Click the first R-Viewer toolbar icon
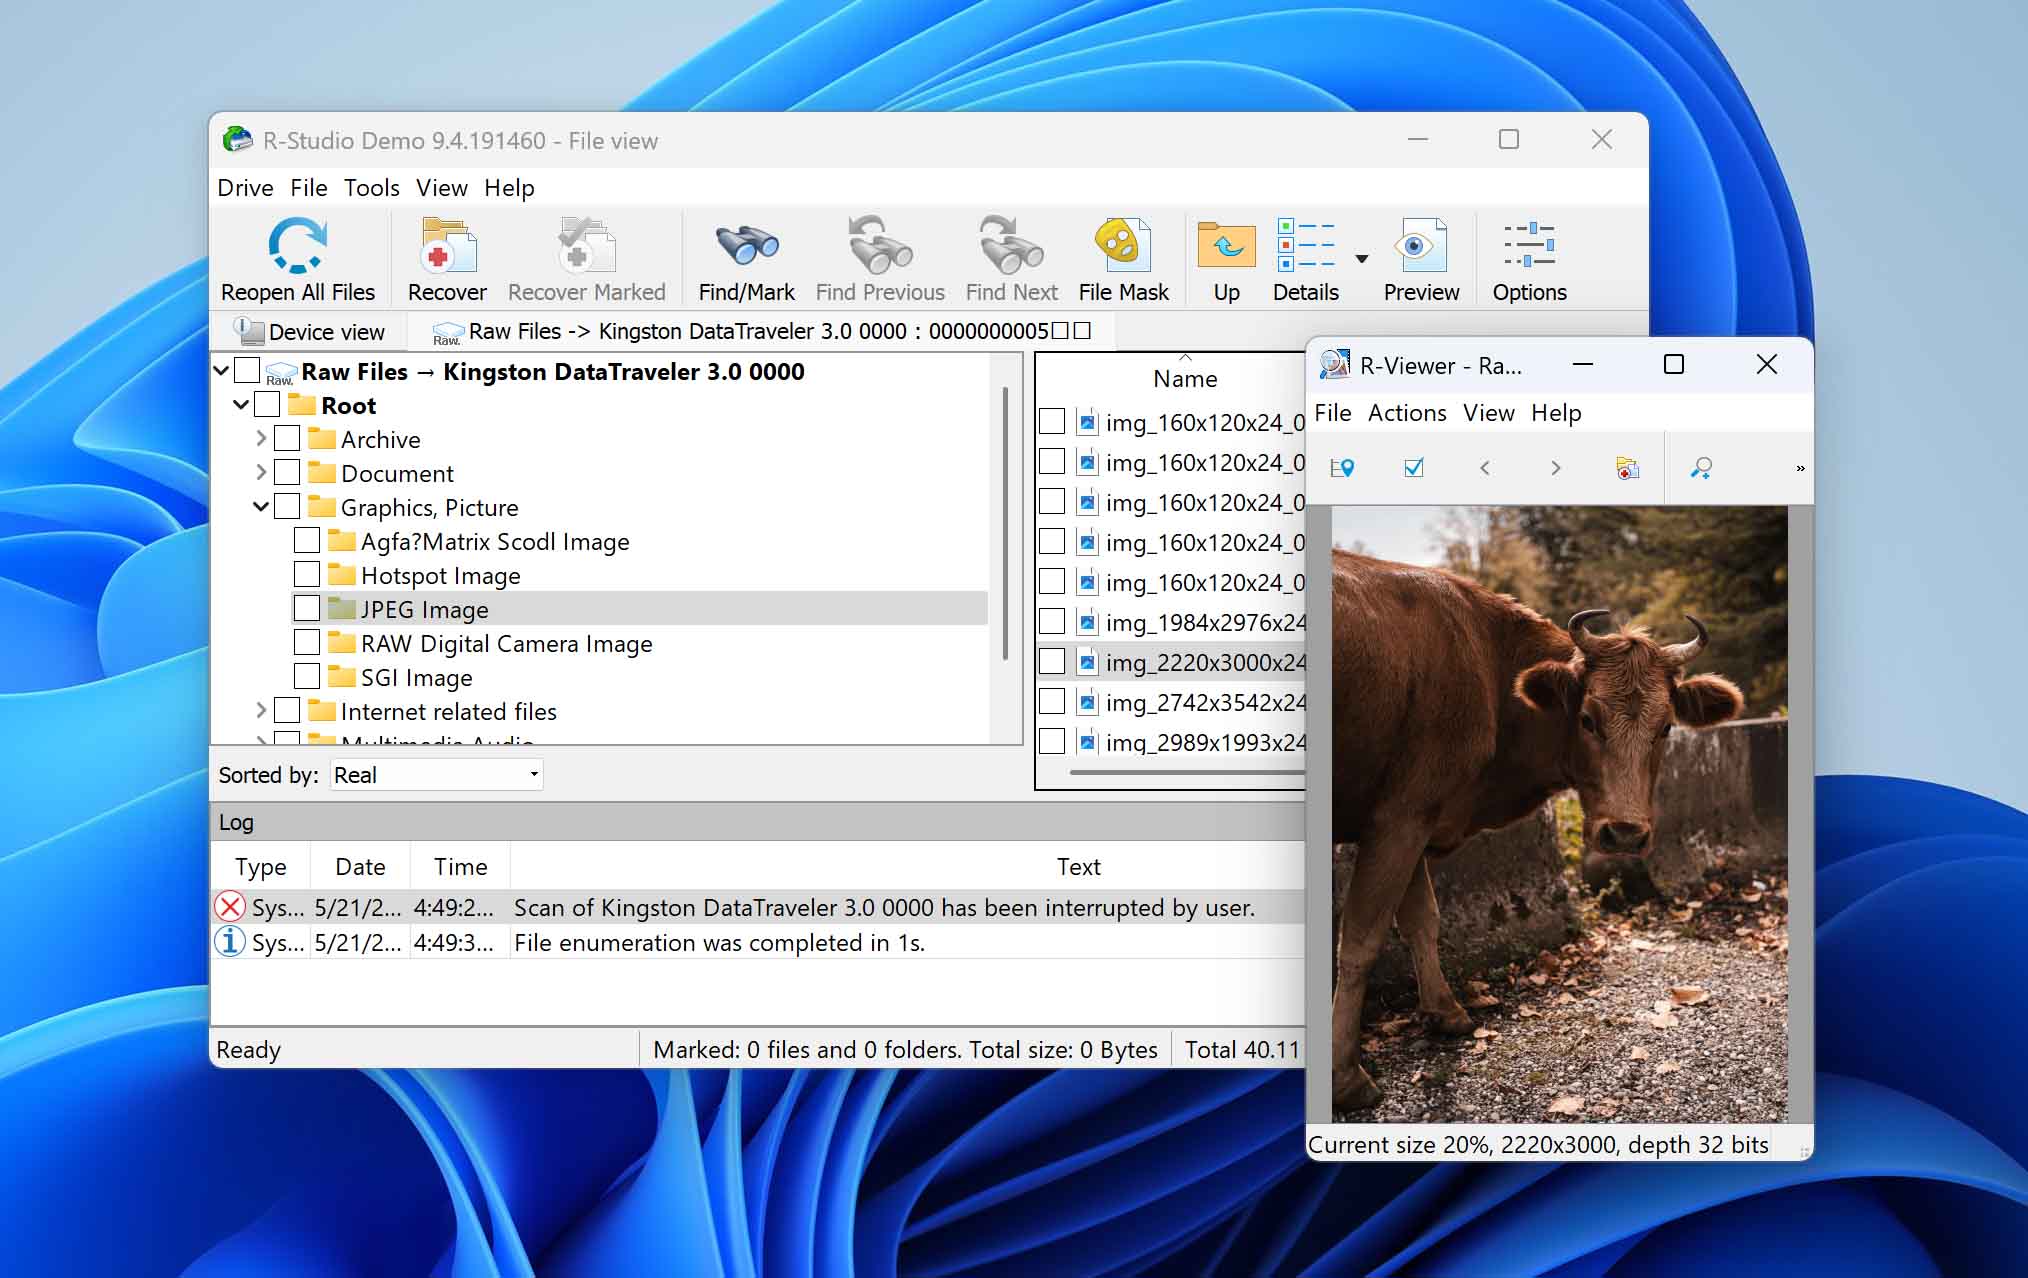 (x=1342, y=468)
